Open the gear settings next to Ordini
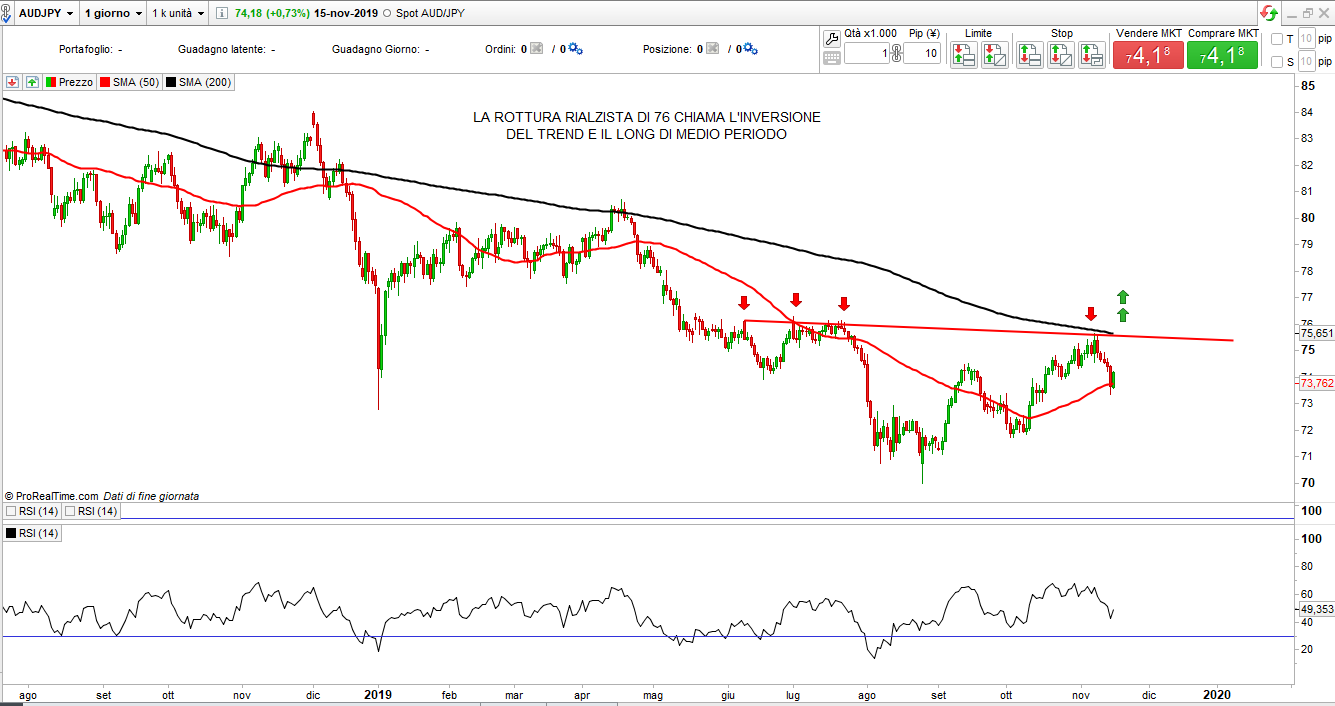 [x=575, y=49]
